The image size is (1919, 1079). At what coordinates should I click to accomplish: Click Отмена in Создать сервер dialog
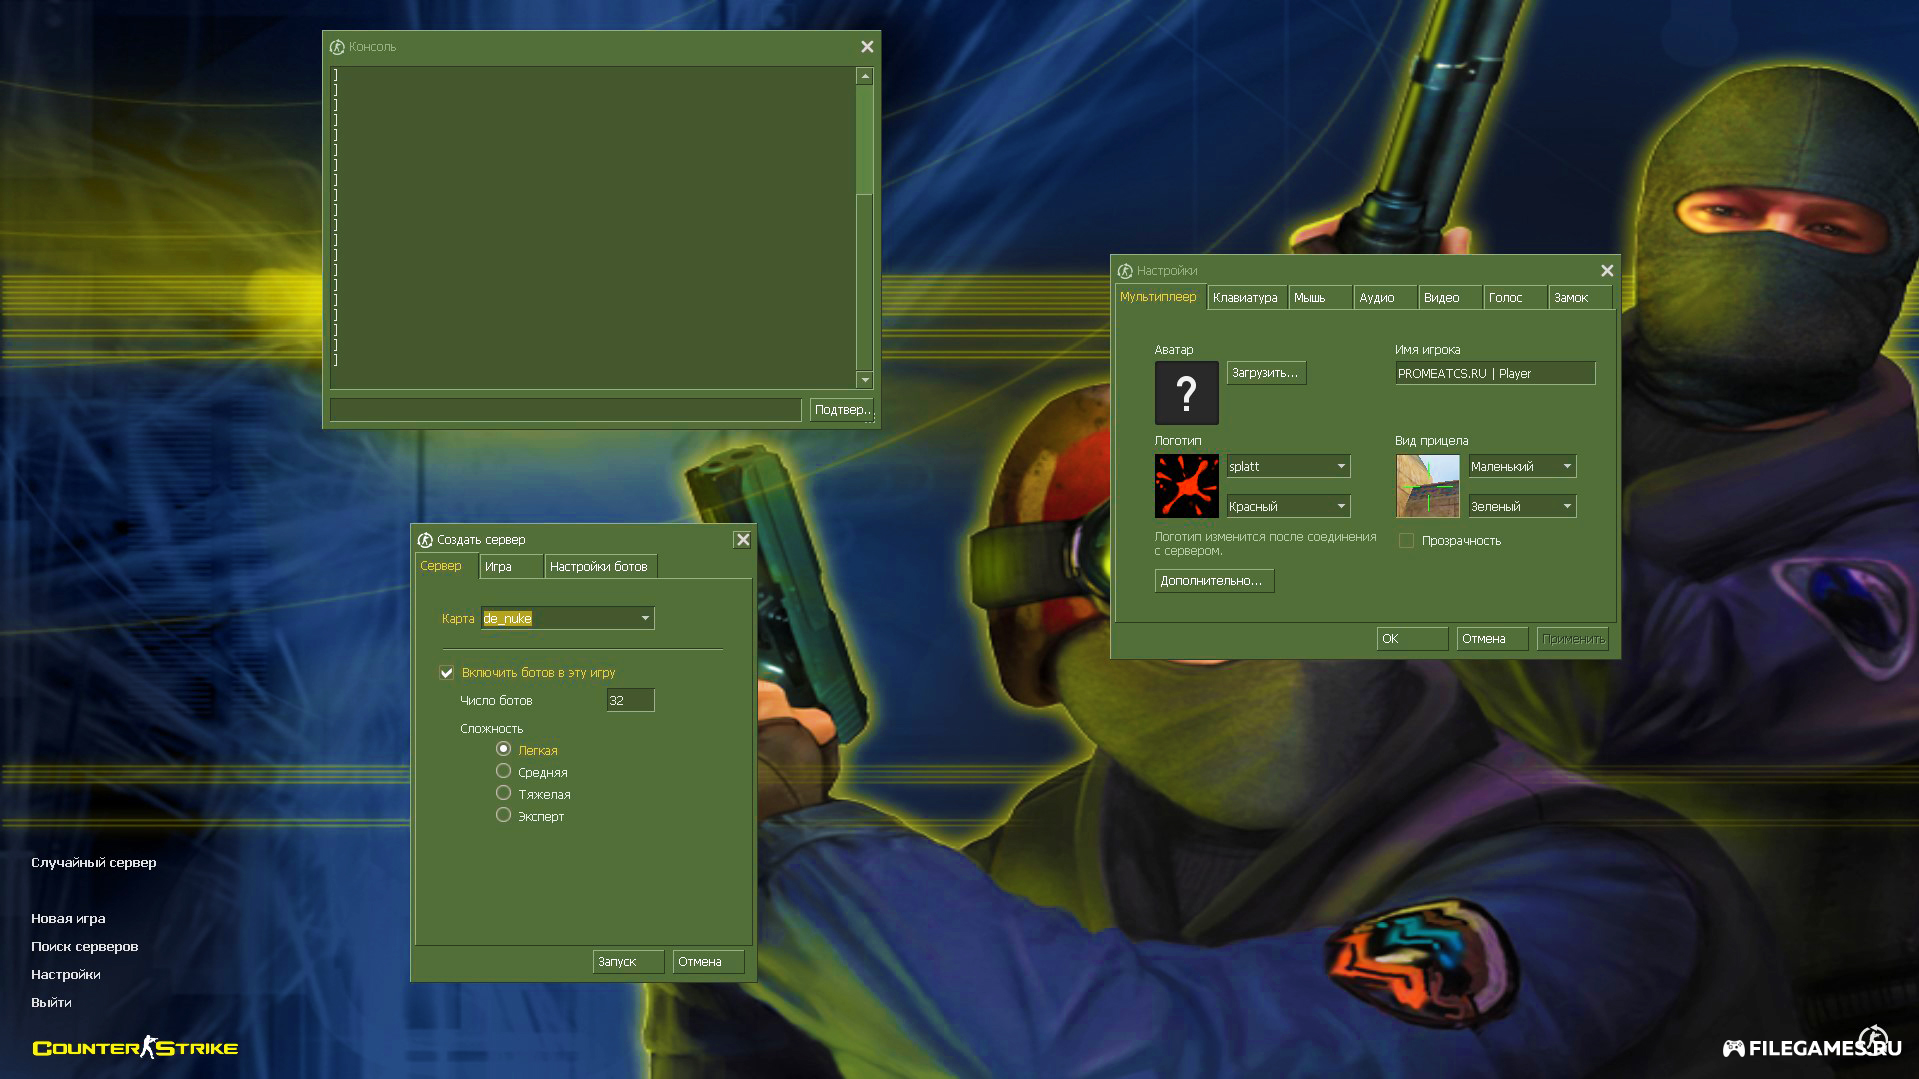point(708,962)
